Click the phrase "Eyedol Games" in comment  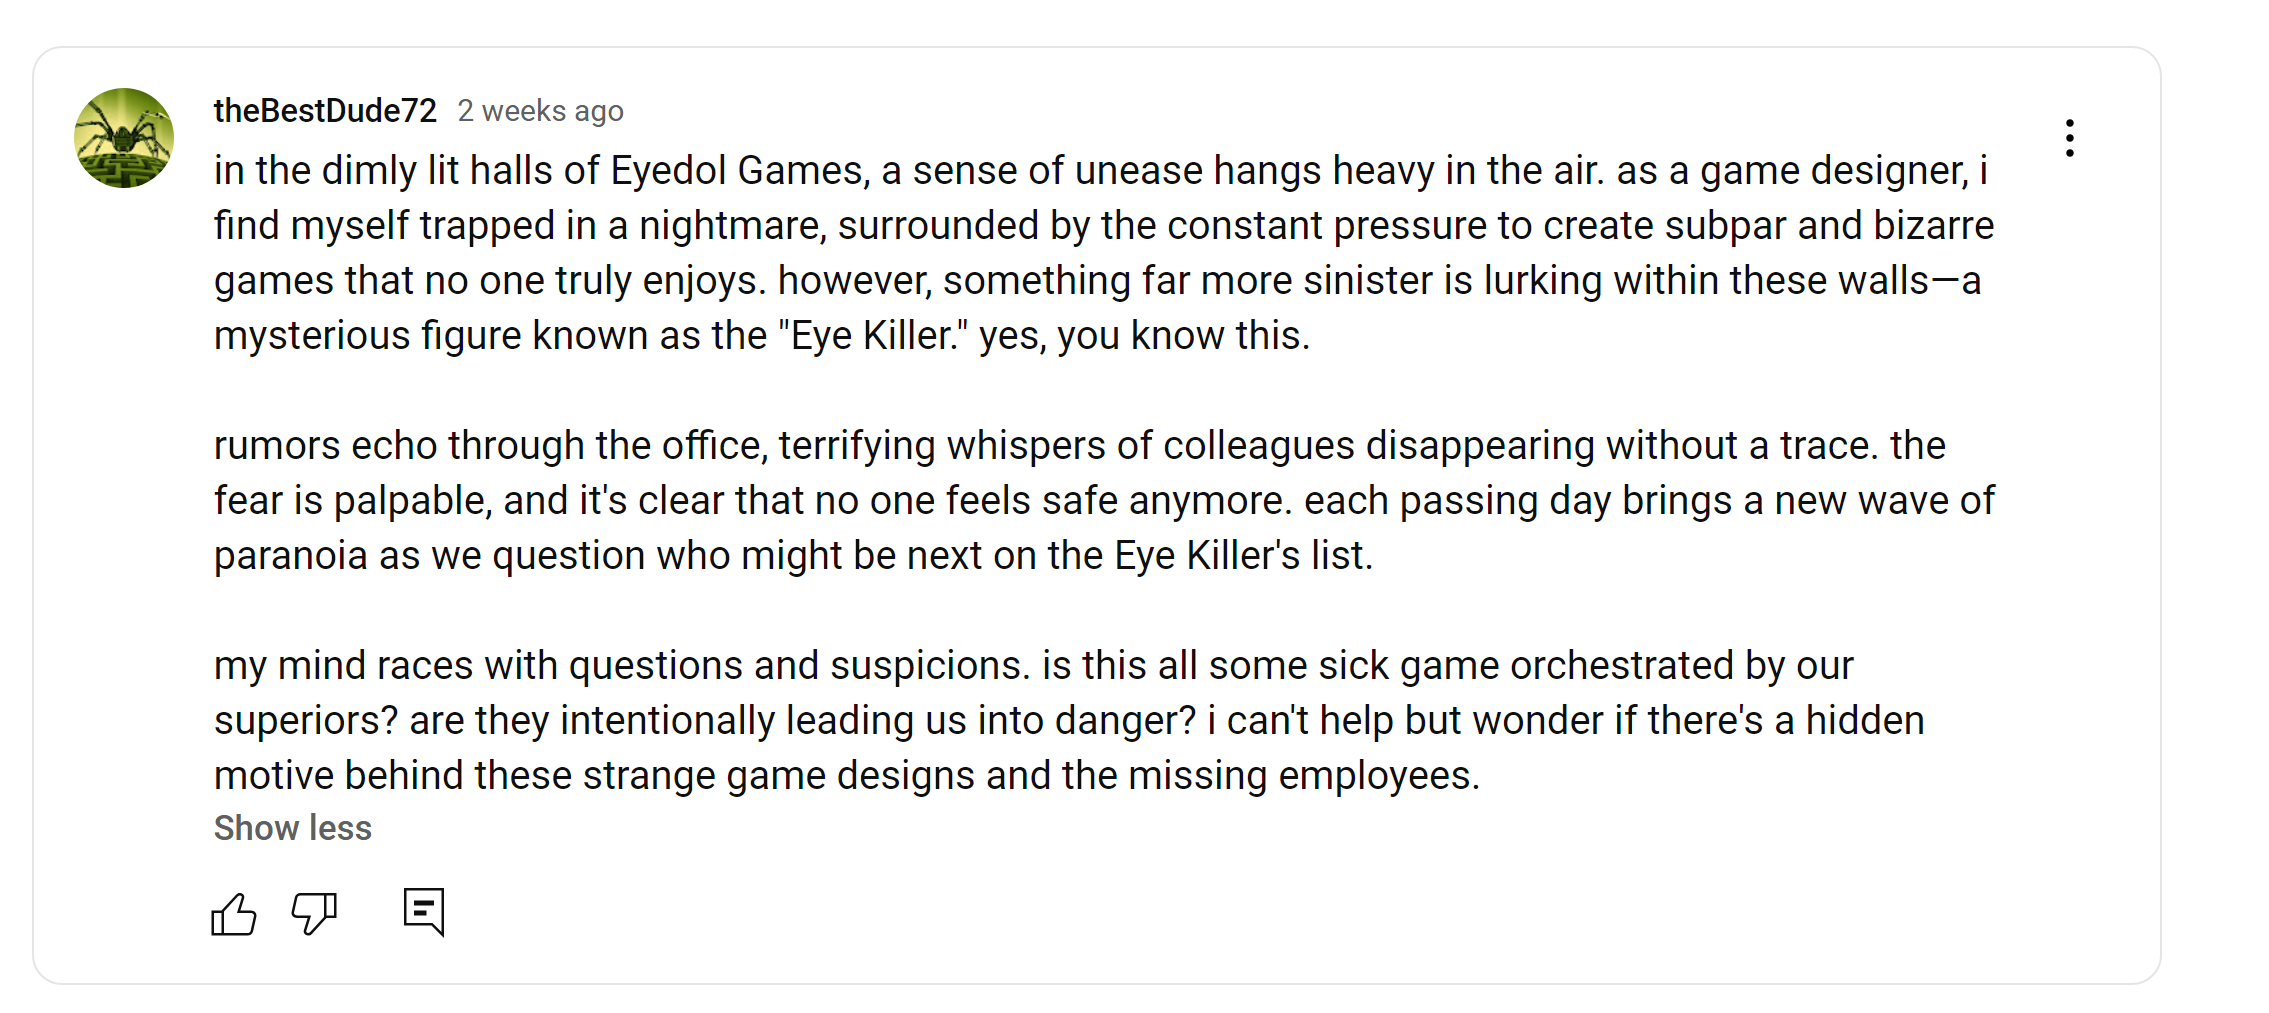[x=739, y=171]
